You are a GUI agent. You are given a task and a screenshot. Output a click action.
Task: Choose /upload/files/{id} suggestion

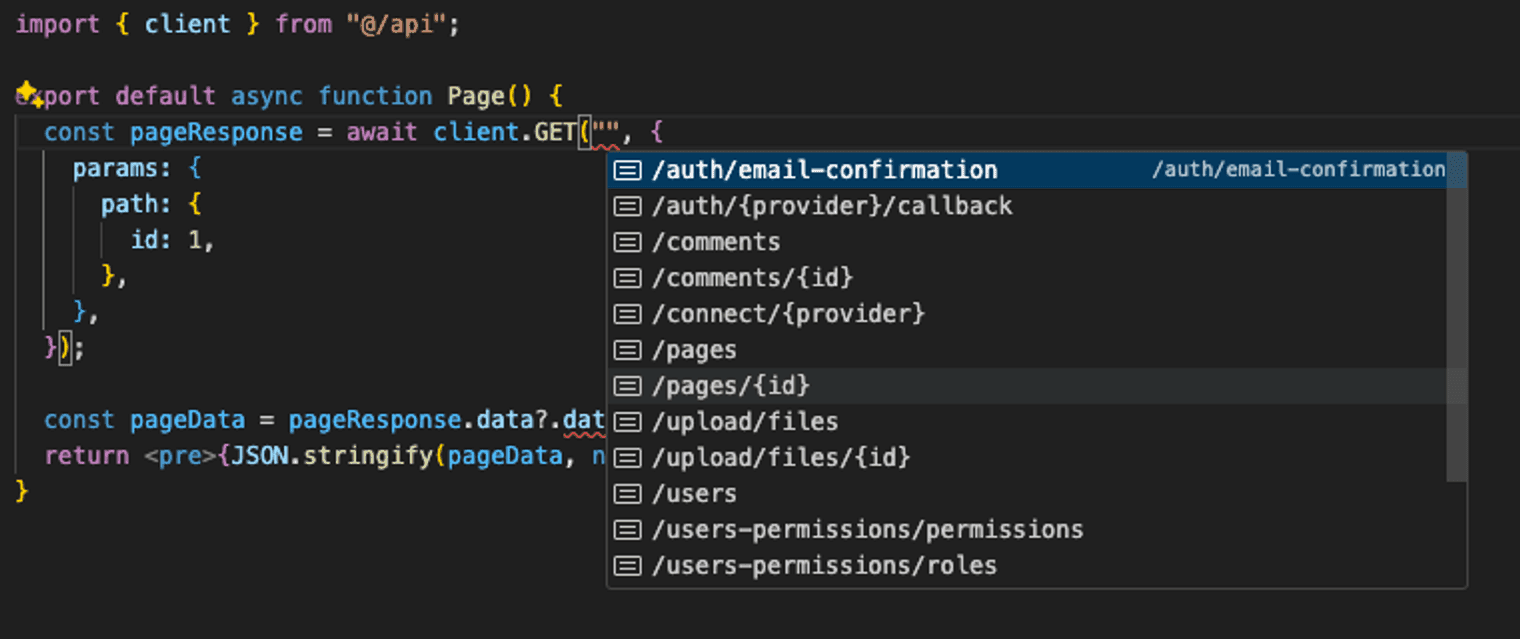pos(1028,458)
